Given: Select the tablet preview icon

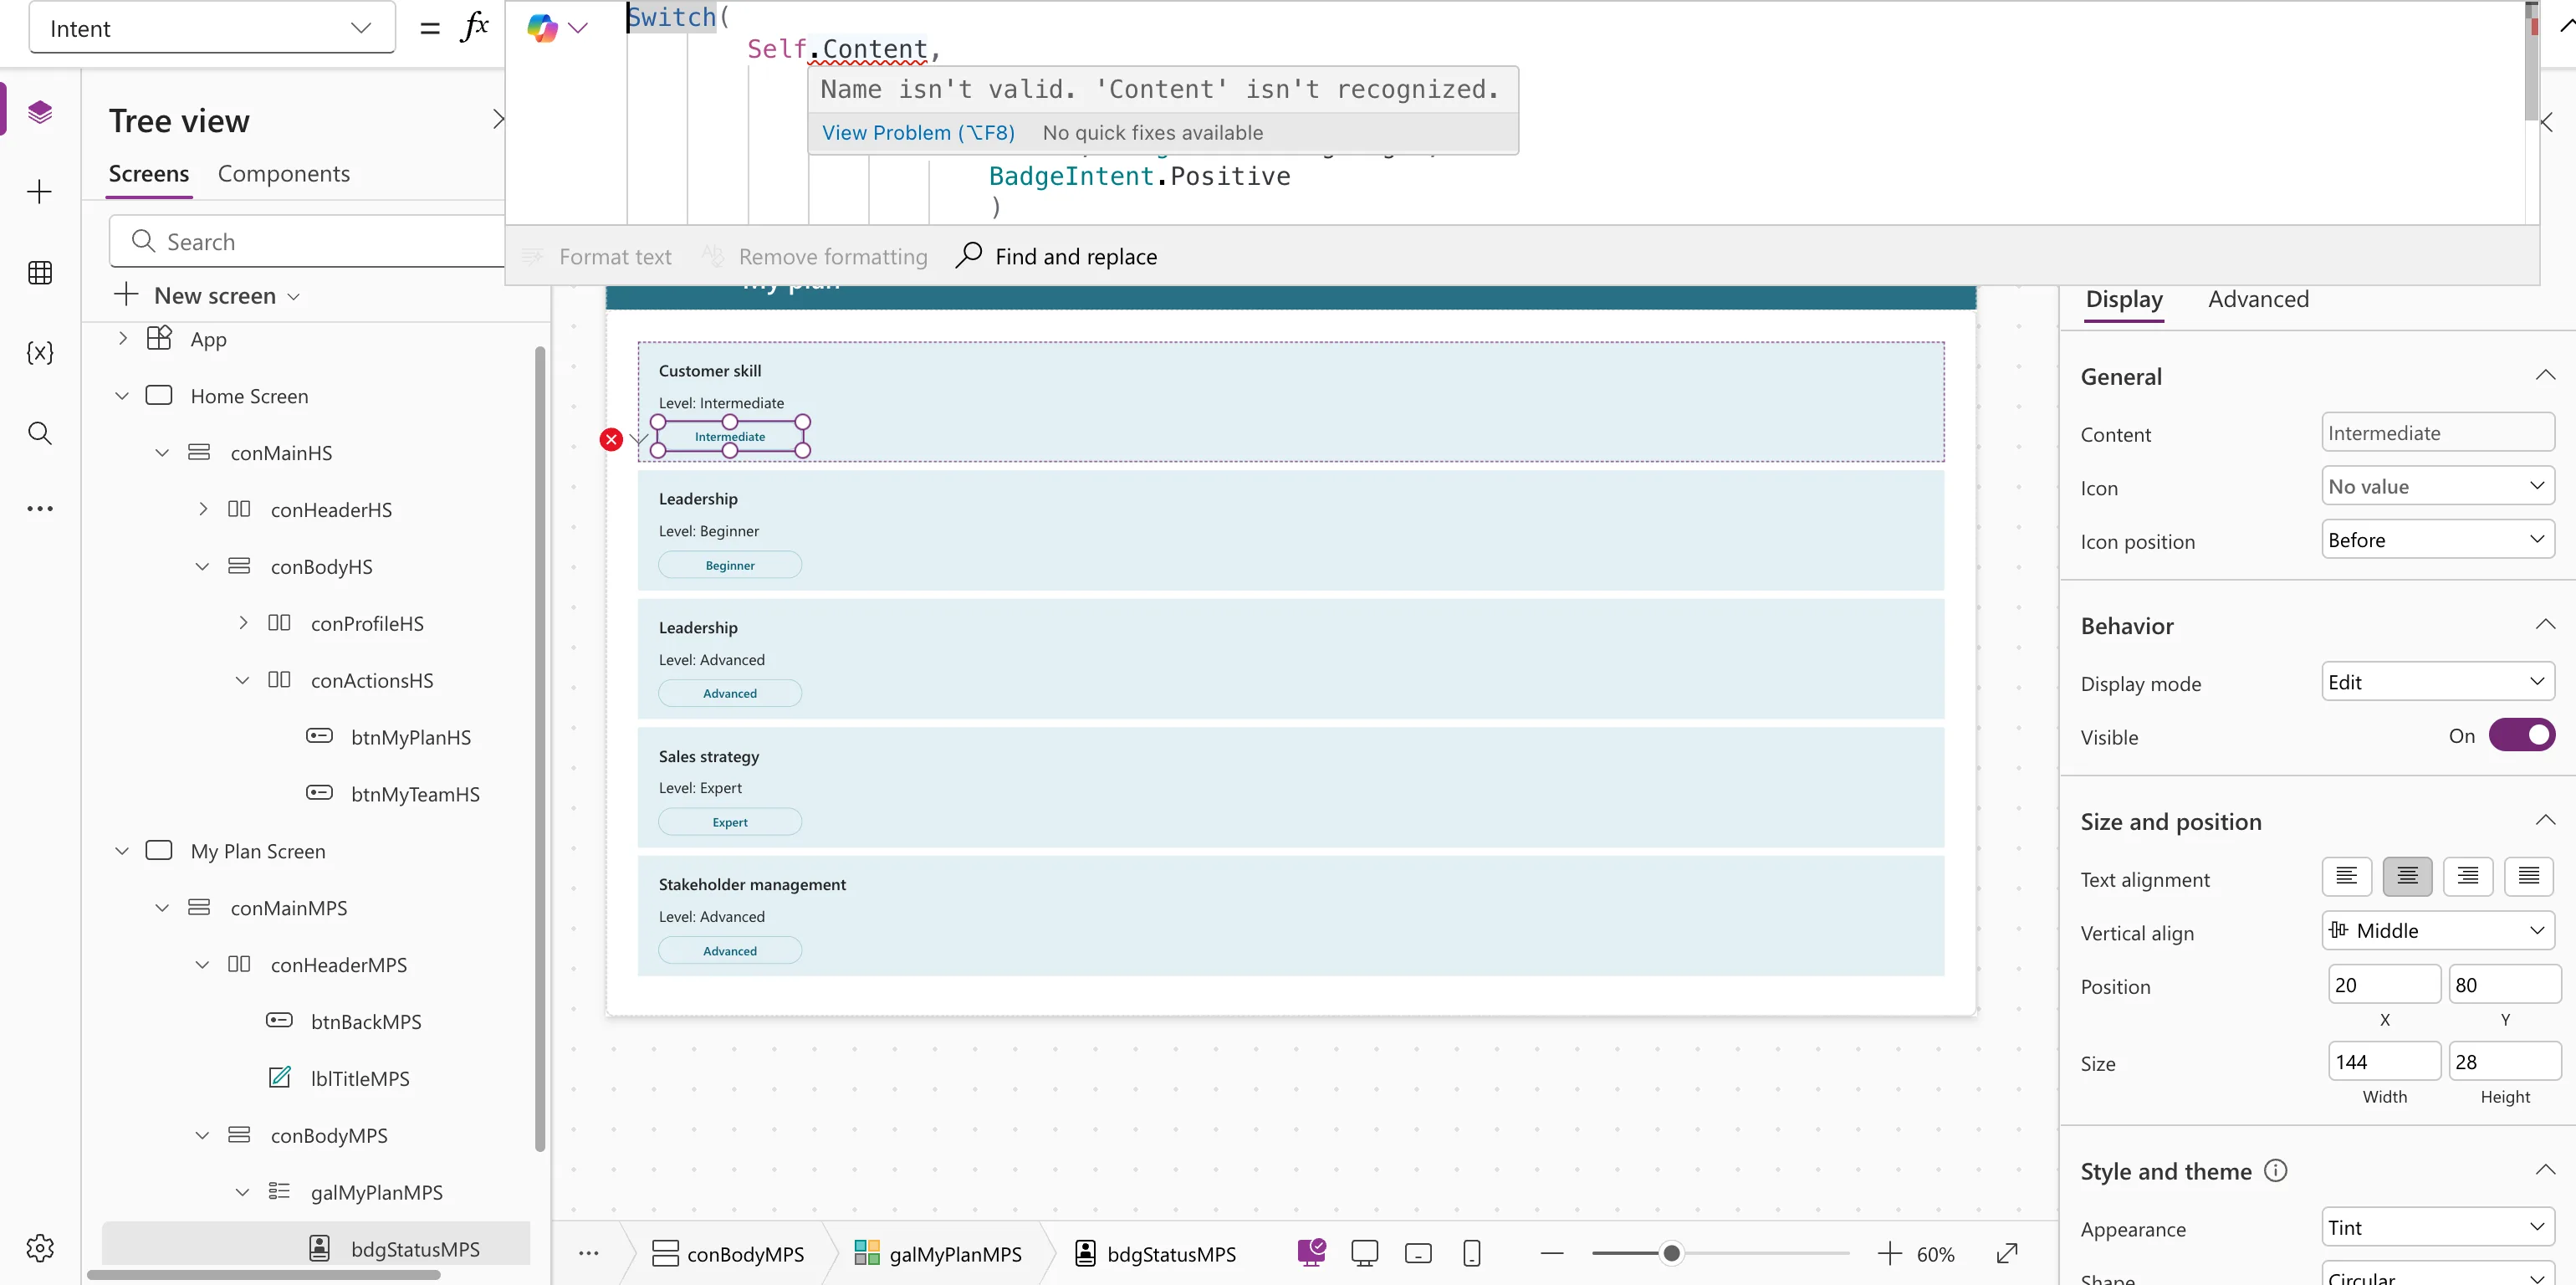Looking at the screenshot, I should point(1418,1253).
